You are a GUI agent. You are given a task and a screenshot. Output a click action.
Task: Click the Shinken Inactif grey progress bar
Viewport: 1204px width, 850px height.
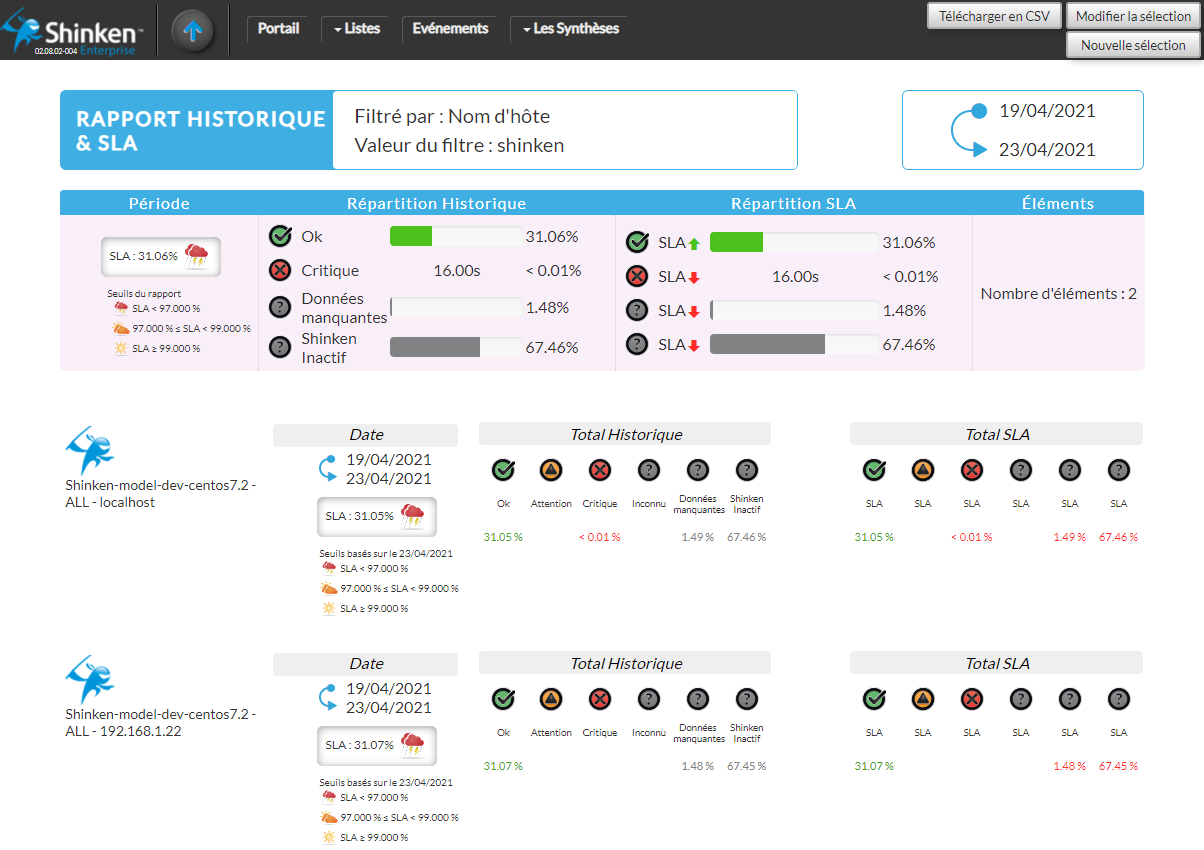click(435, 347)
